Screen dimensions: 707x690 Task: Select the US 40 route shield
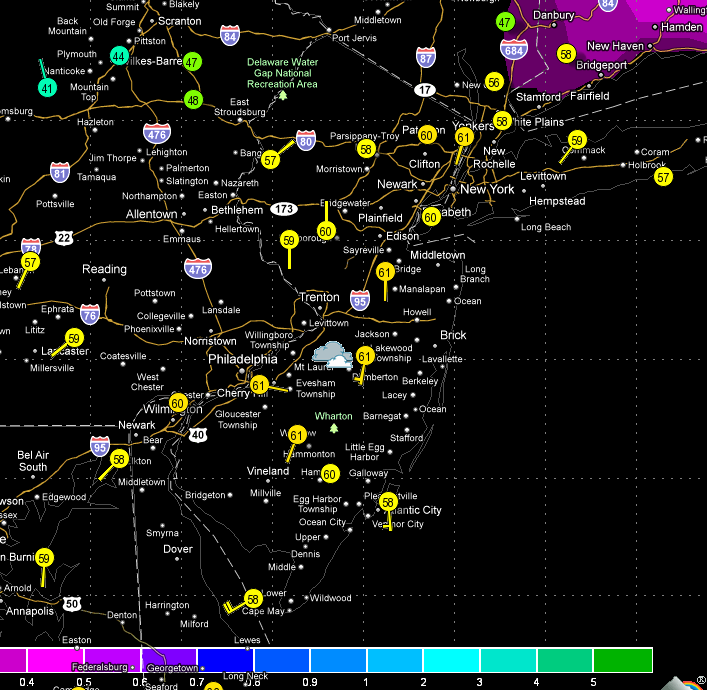coord(199,435)
